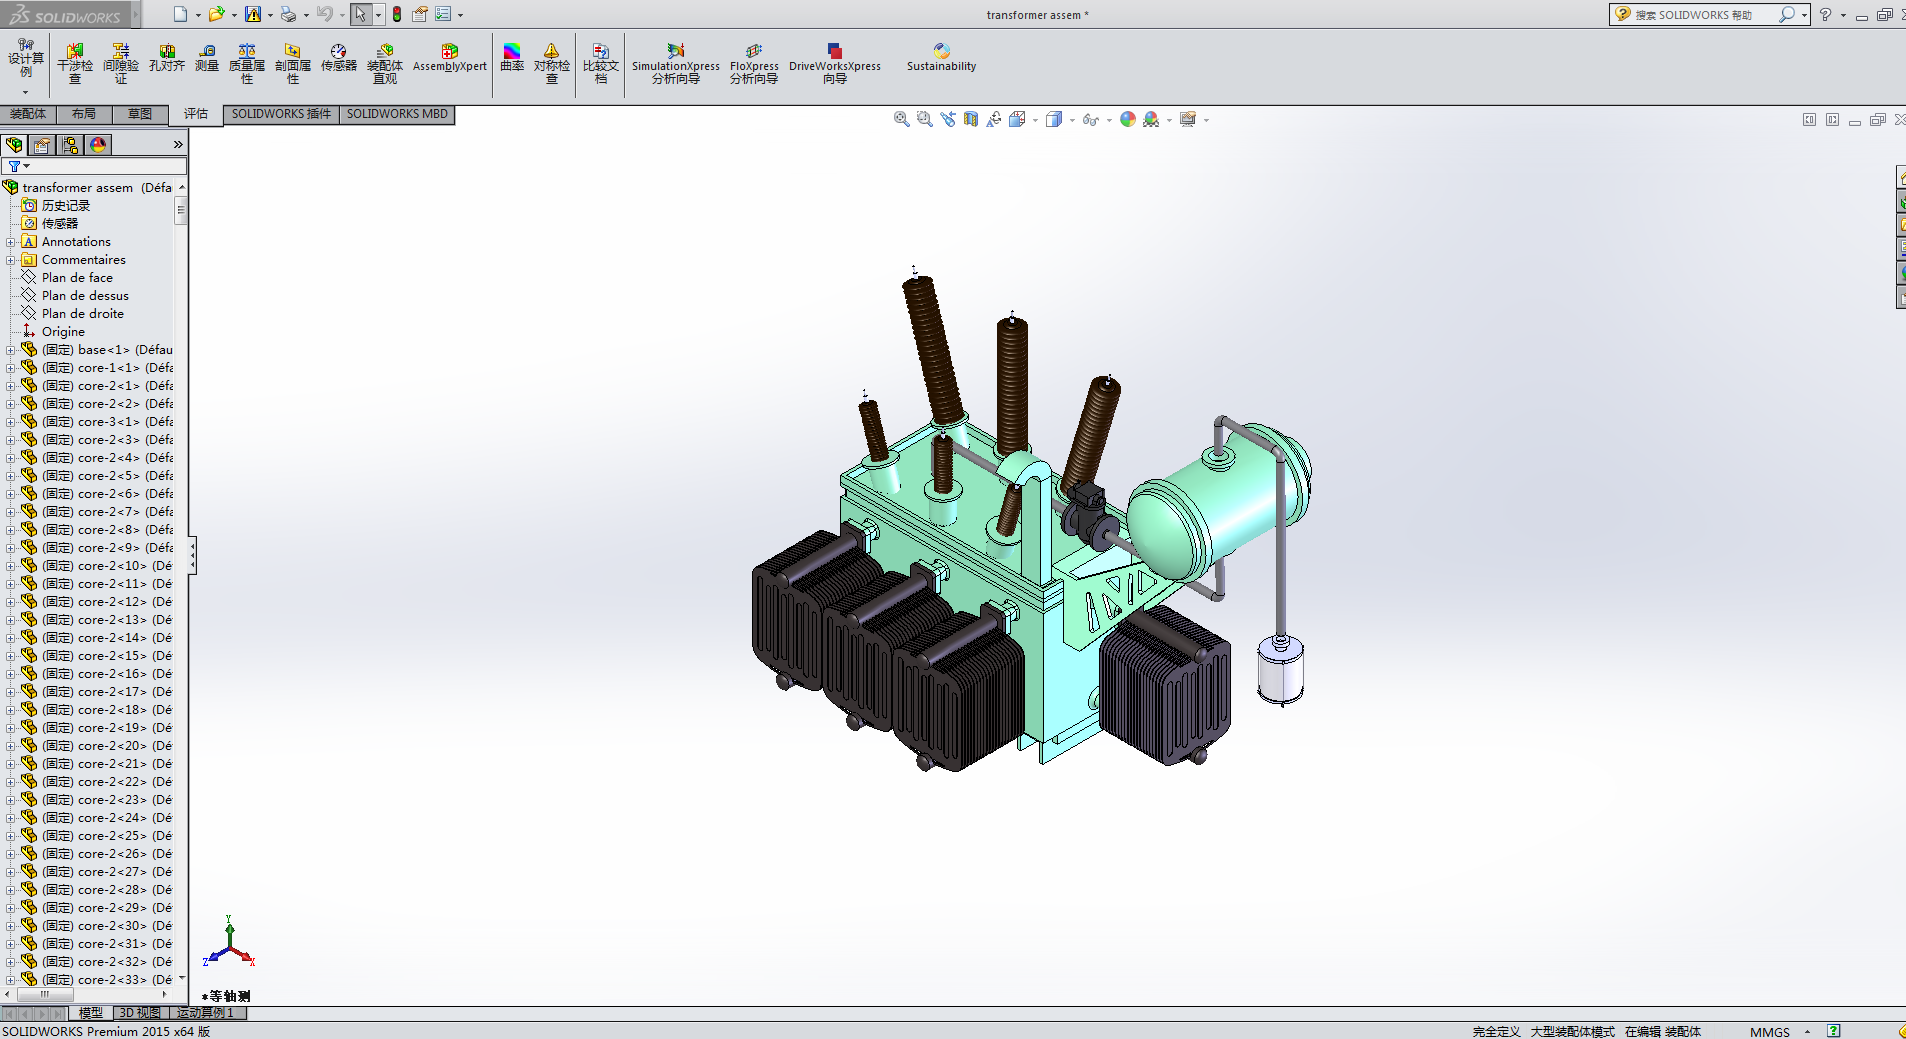This screenshot has width=1906, height=1039.
Task: Click the Curvature (曲率) rainbow icon
Action: (x=512, y=58)
